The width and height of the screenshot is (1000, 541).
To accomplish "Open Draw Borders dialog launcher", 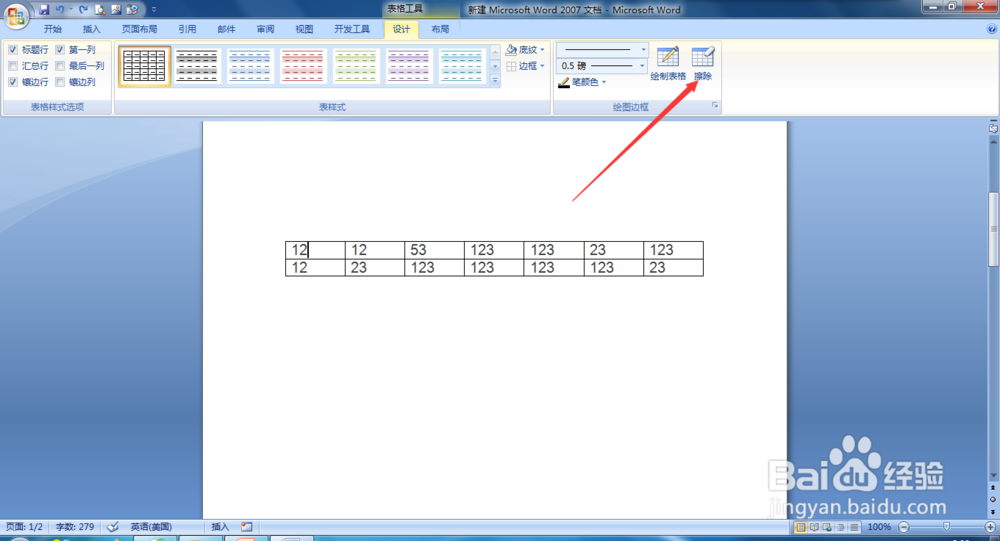I will (x=715, y=105).
